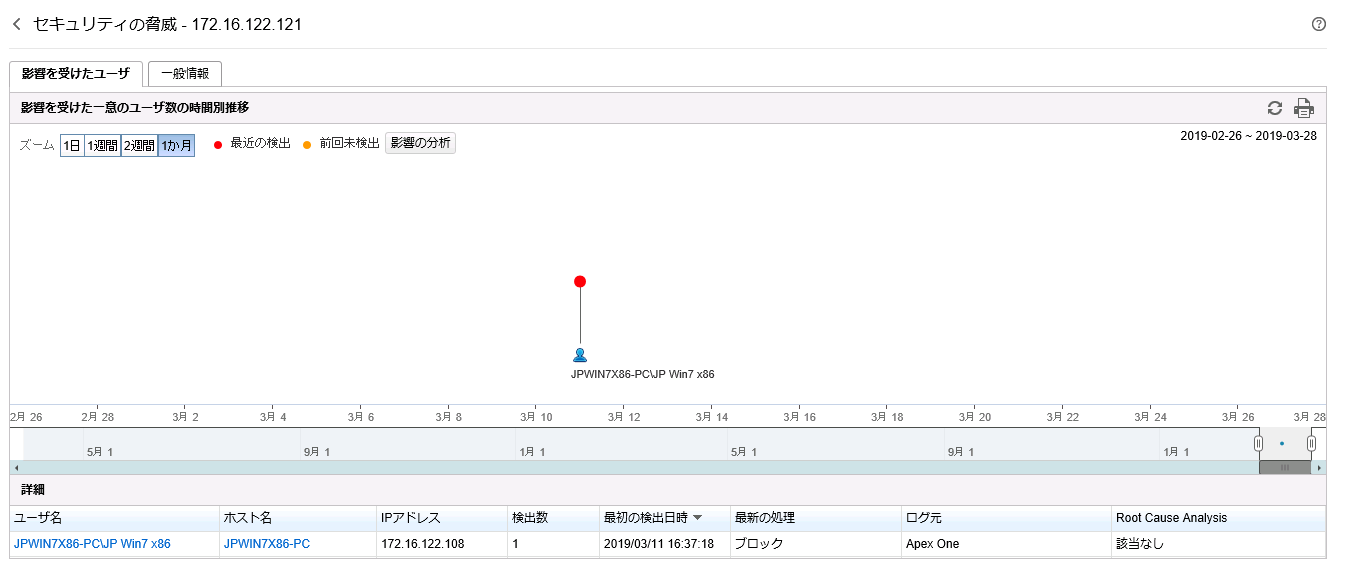
Task: Click the blue user icon on chart
Action: 580,355
